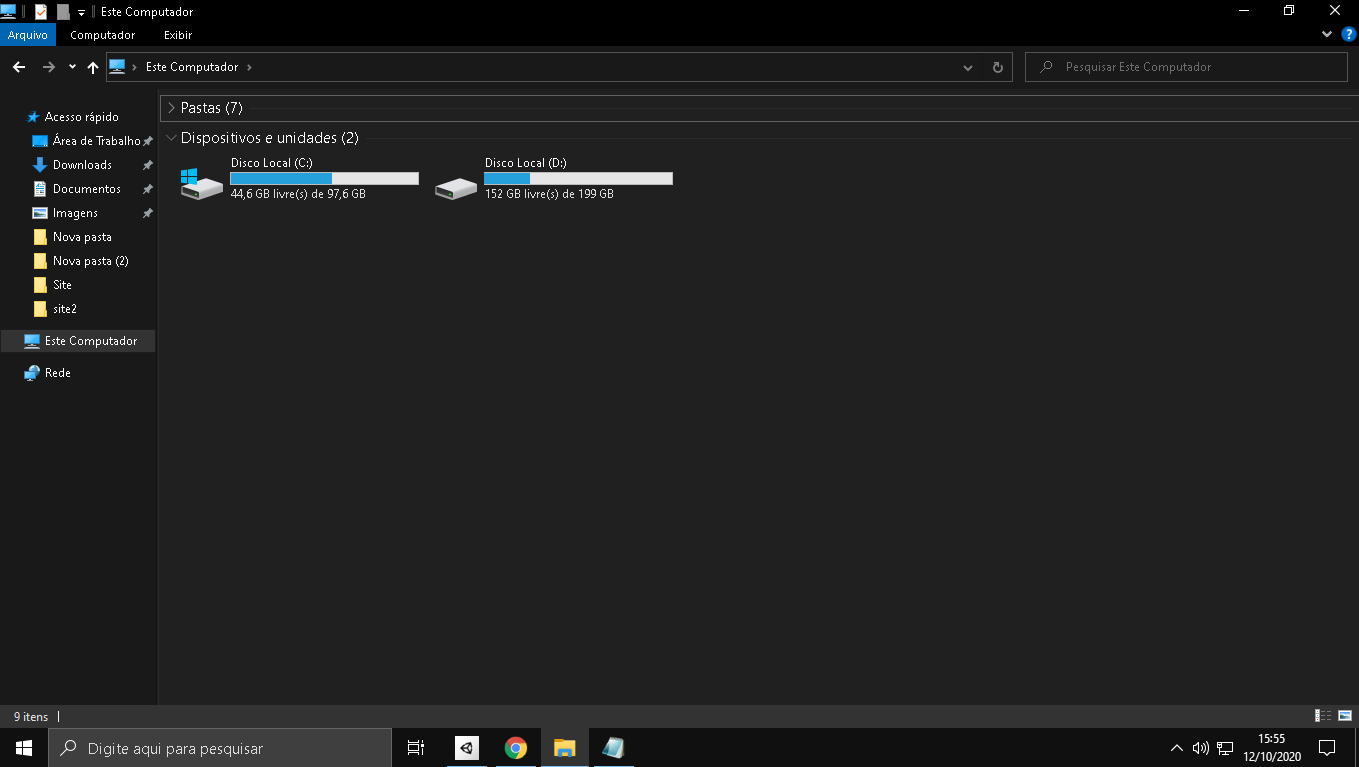Open the address bar history dropdown

point(967,67)
